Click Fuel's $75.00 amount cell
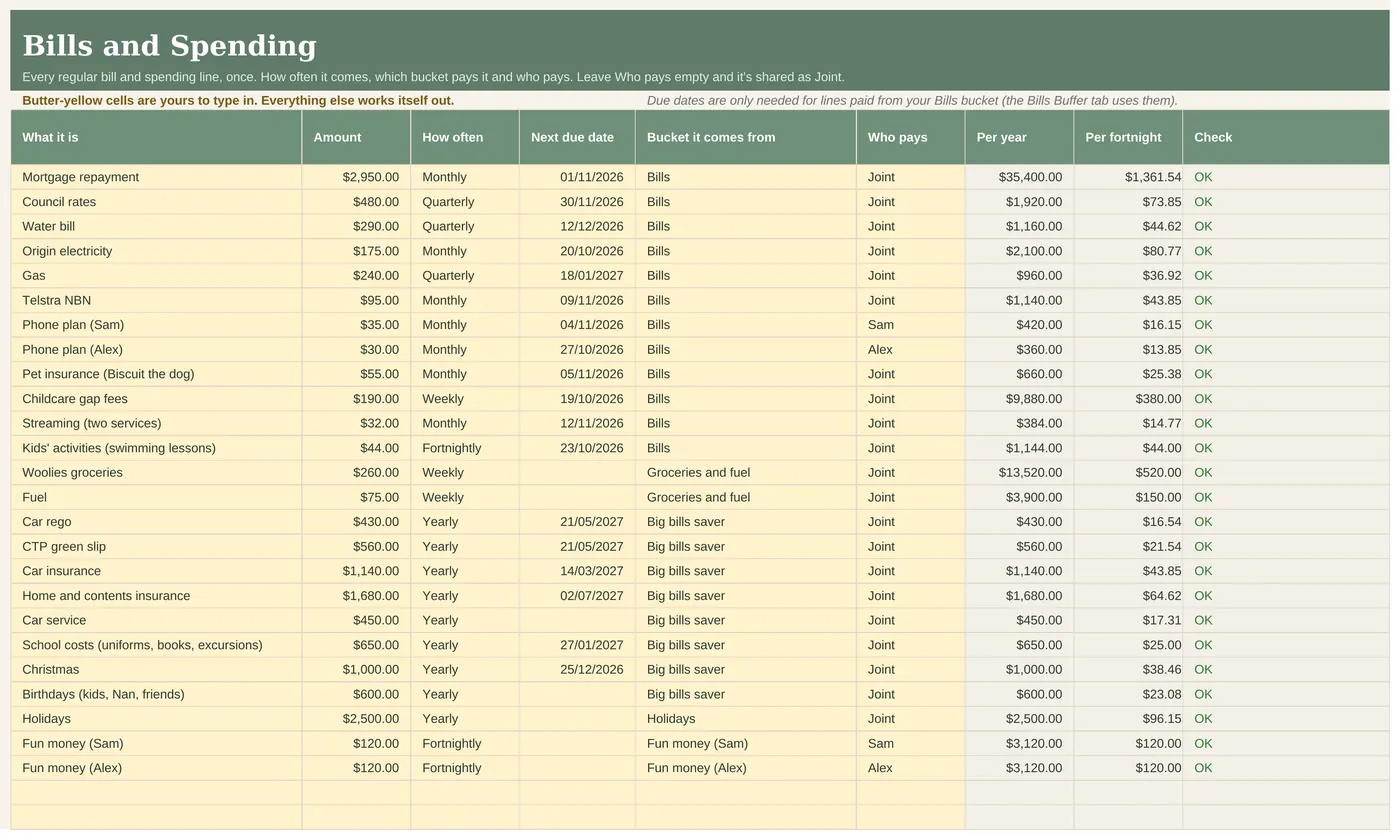Image resolution: width=1400 pixels, height=840 pixels. point(356,497)
